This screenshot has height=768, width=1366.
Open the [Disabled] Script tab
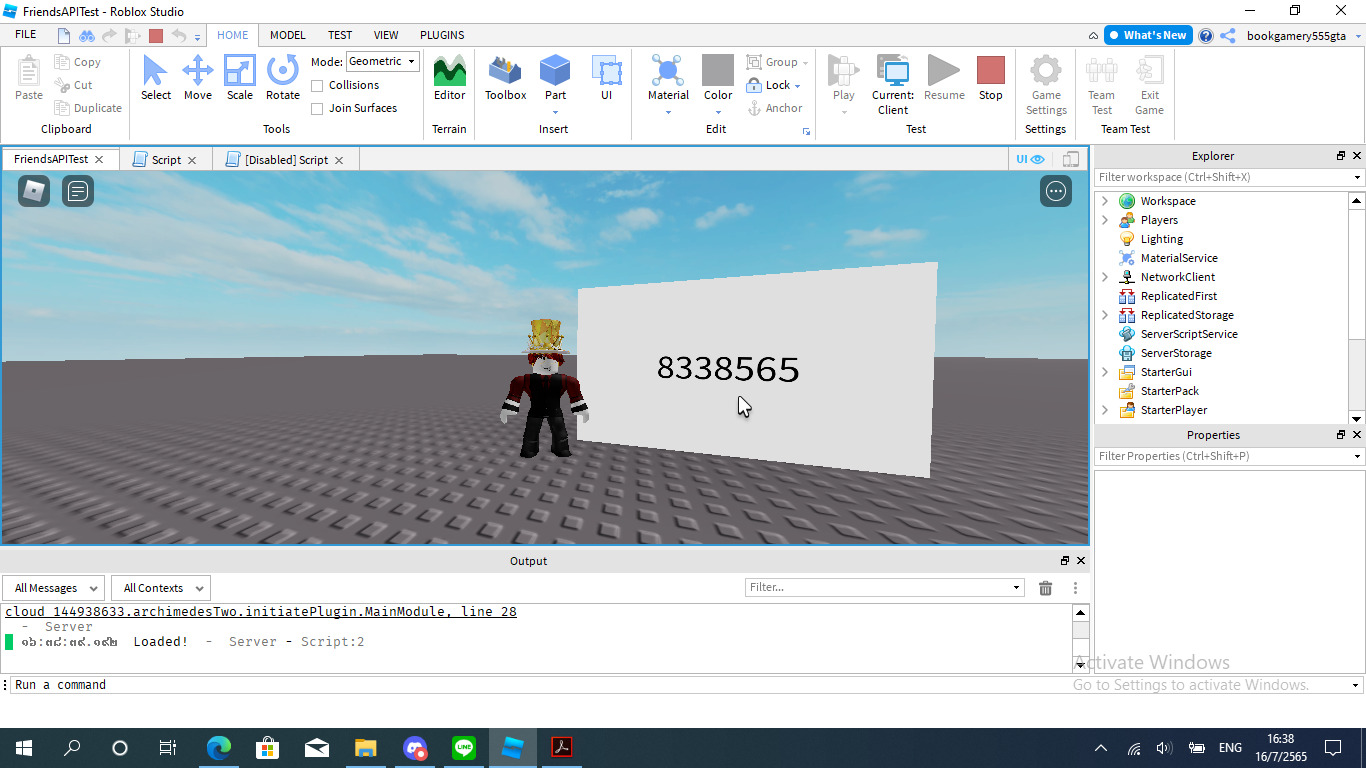pos(280,158)
